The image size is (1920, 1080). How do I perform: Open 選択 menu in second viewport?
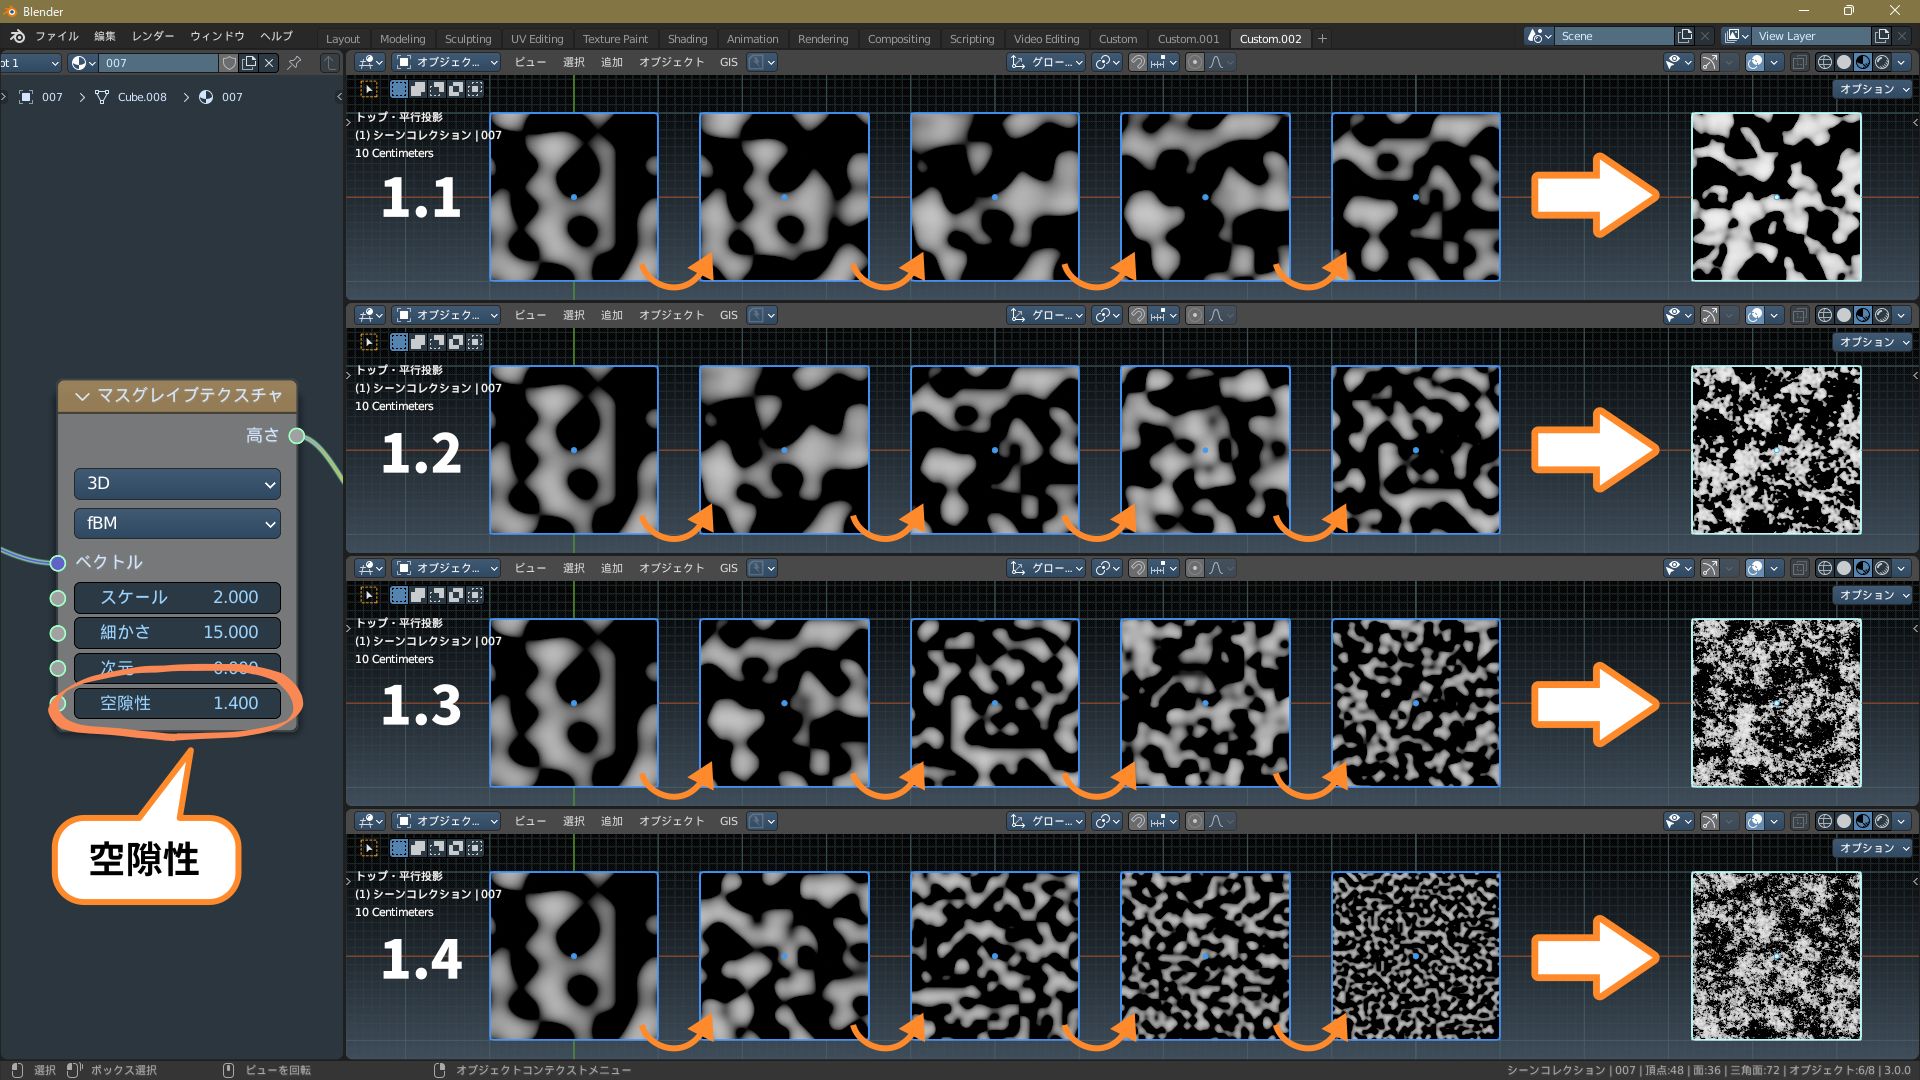[x=574, y=315]
